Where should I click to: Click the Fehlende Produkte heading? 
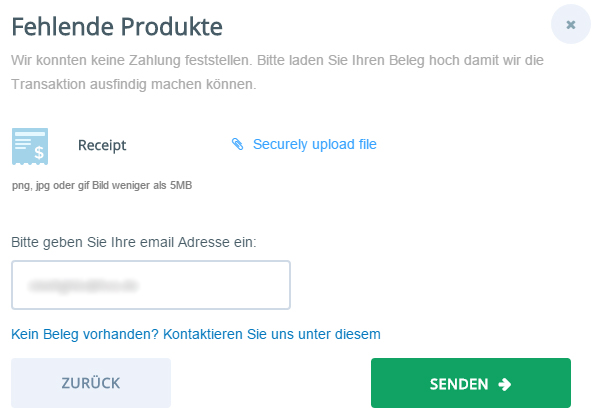point(117,27)
